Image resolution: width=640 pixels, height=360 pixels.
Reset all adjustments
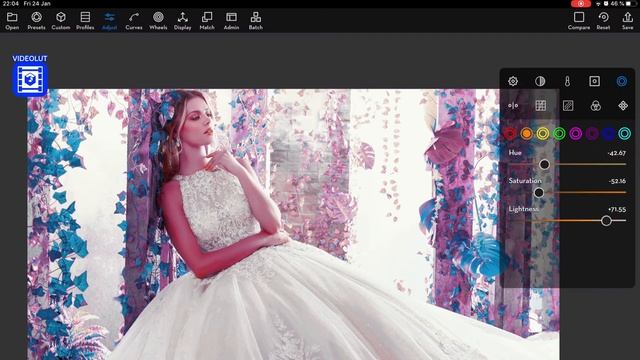tap(603, 21)
